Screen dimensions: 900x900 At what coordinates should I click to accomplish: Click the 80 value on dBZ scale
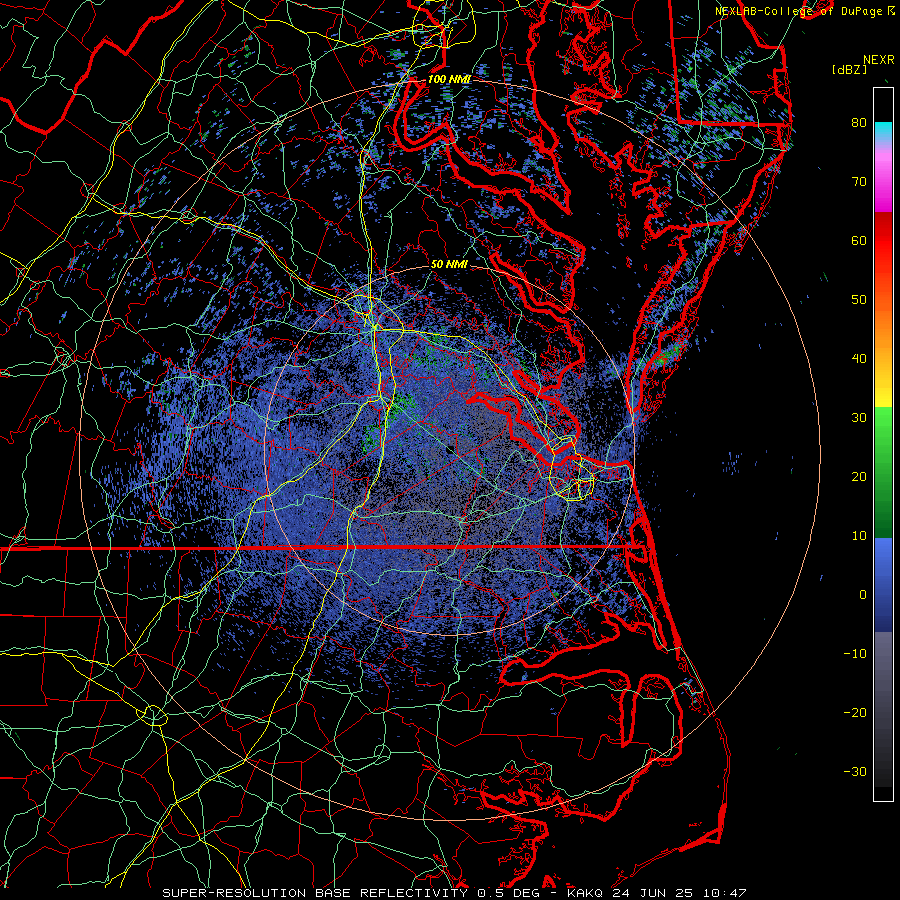point(859,122)
